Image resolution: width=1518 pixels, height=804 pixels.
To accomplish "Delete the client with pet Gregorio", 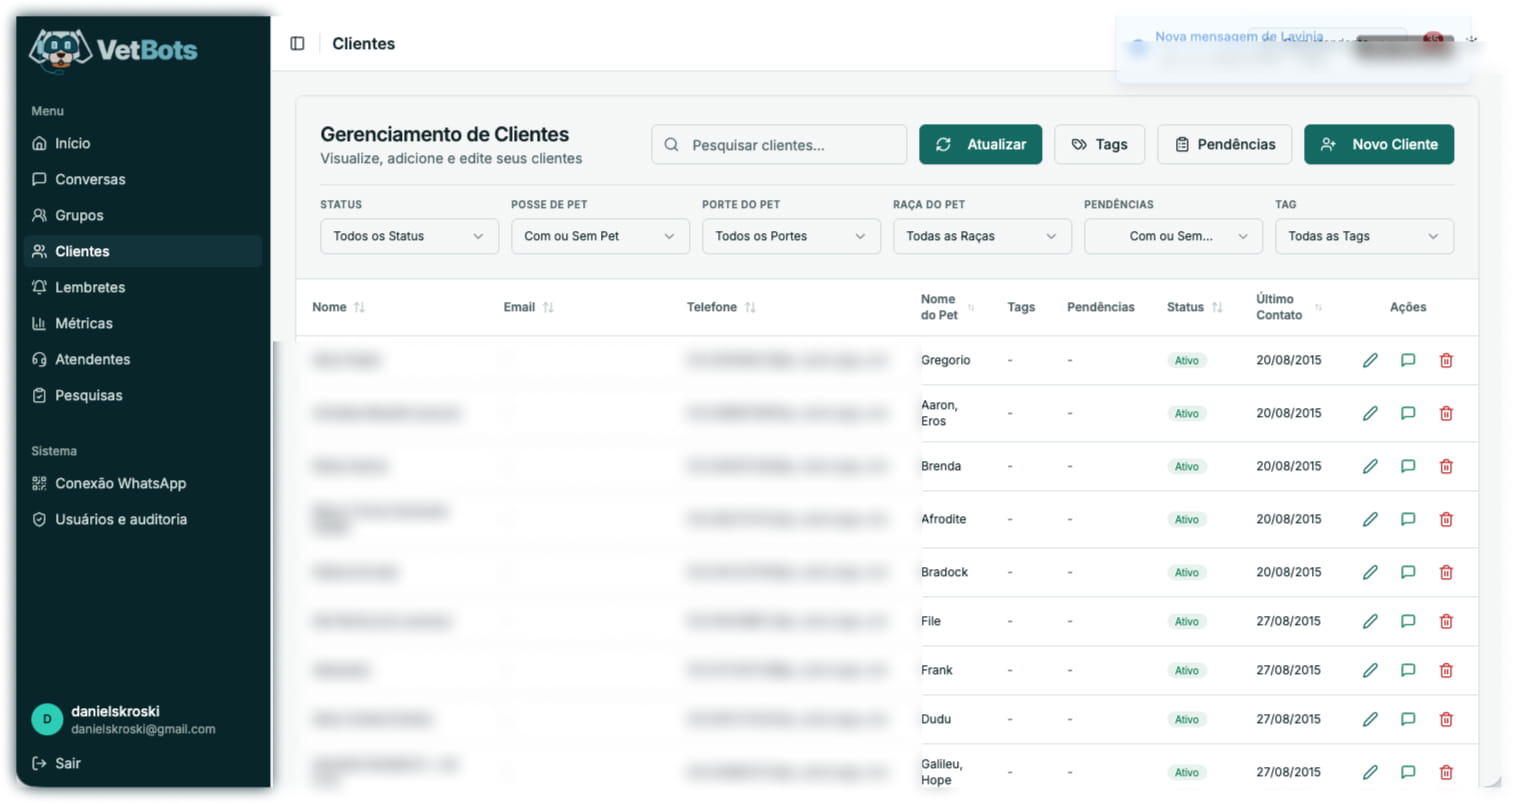I will point(1446,360).
